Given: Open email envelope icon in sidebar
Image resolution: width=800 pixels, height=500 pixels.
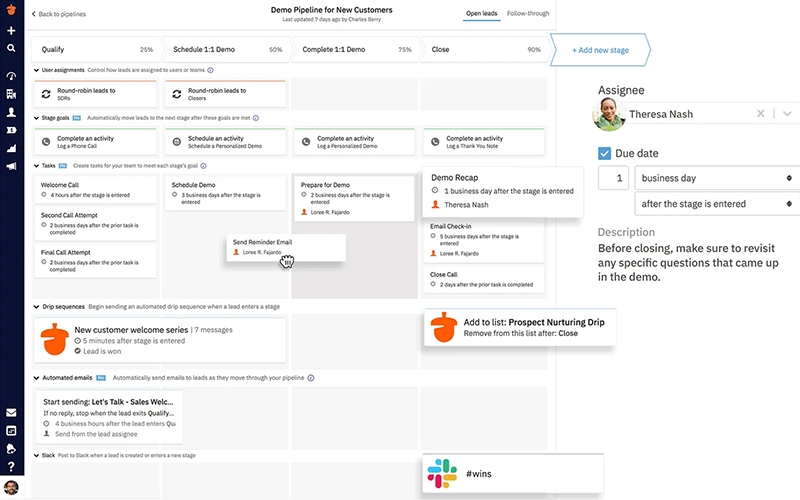Looking at the screenshot, I should point(11,413).
